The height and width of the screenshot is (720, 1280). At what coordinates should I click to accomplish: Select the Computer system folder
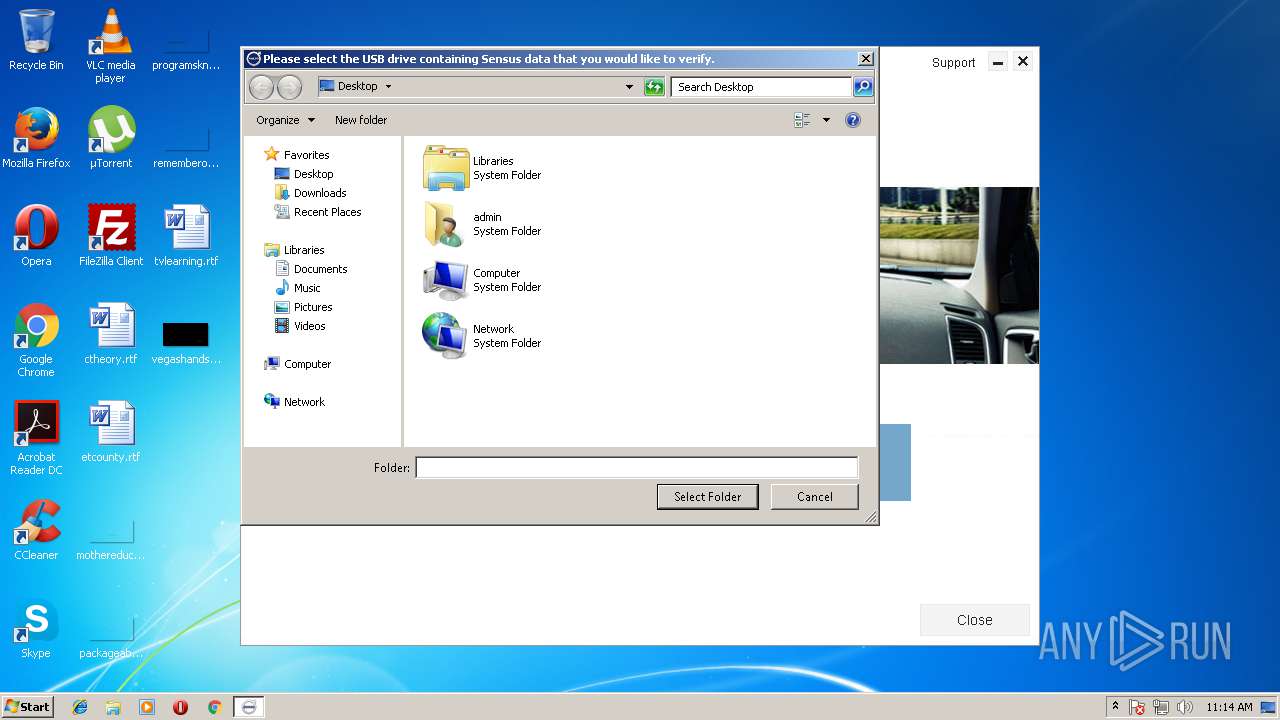coord(483,280)
